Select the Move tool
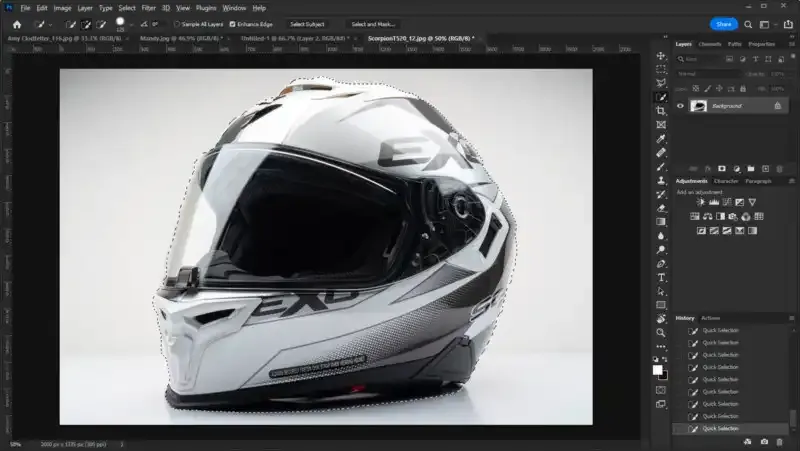 point(661,56)
